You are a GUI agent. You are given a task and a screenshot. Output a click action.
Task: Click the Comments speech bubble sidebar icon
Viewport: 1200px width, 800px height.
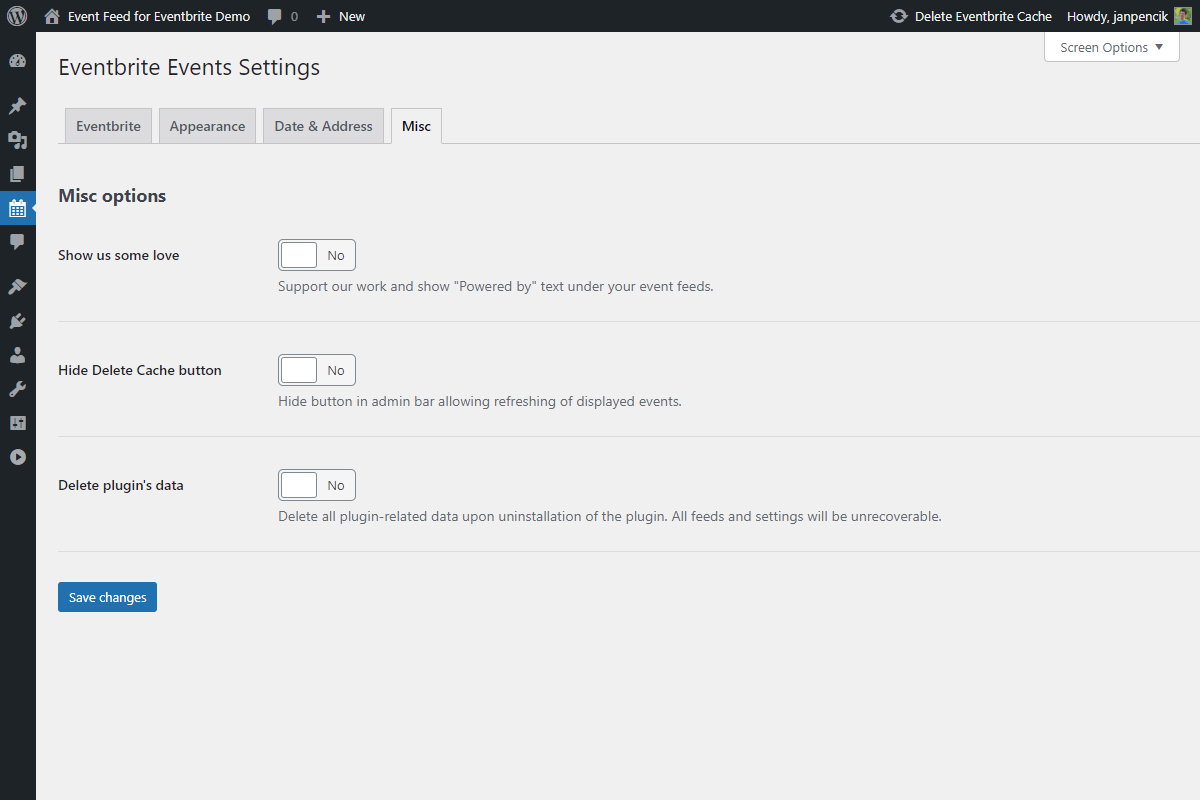(x=17, y=242)
